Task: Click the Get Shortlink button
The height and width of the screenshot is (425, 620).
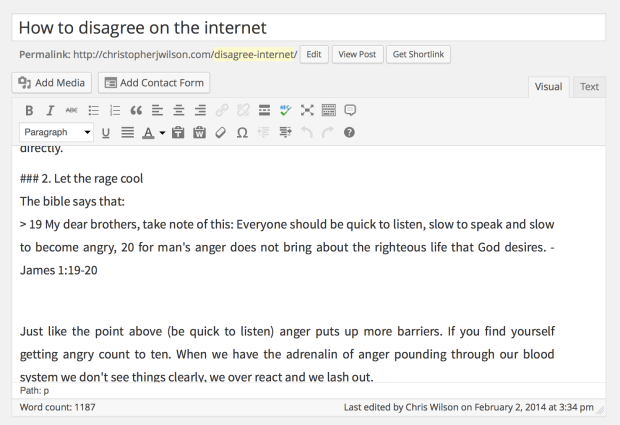Action: tap(418, 54)
